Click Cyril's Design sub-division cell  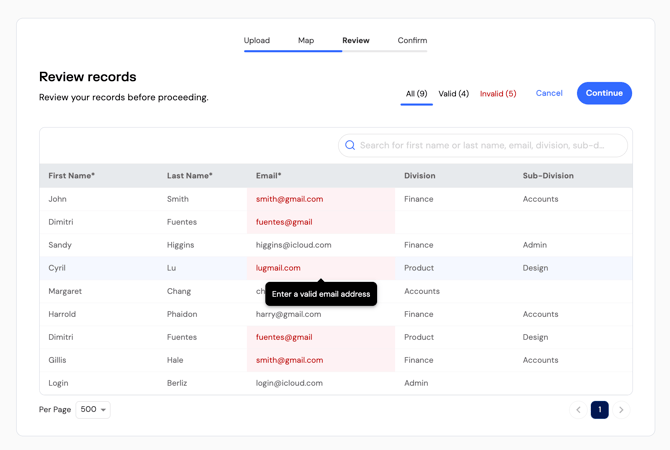[x=535, y=268]
